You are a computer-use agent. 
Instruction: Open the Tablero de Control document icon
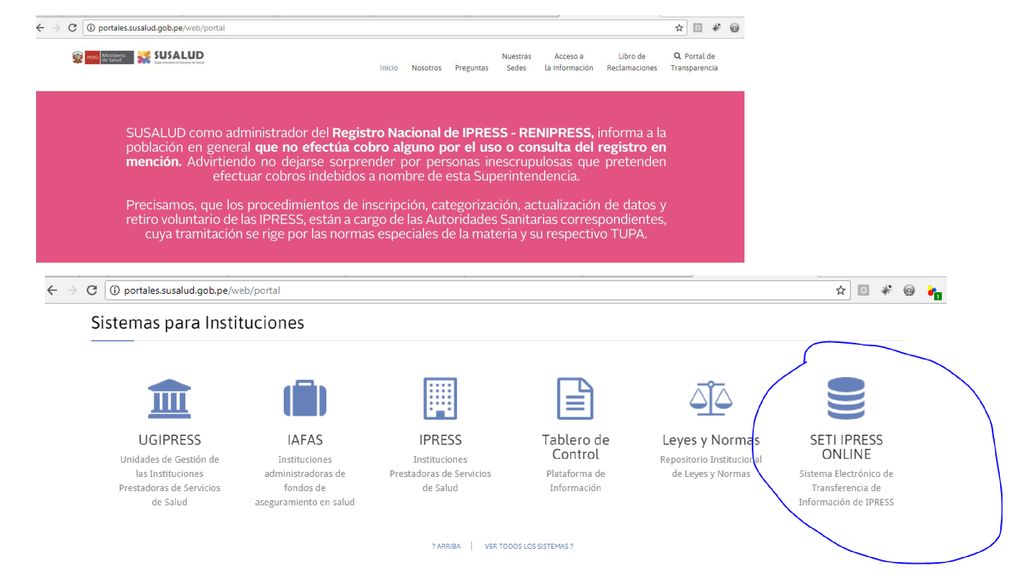pos(575,398)
